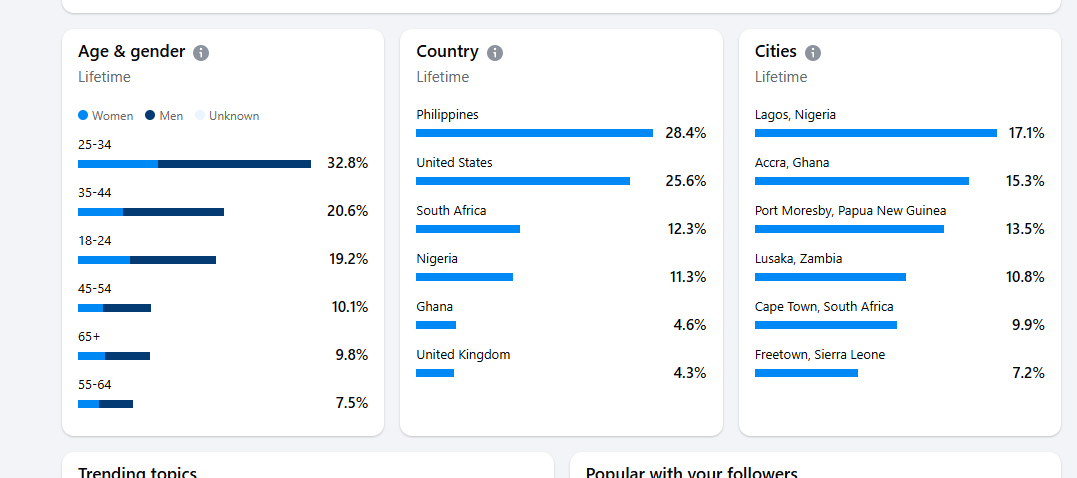The width and height of the screenshot is (1077, 478).
Task: Click the info icon next to Cities
Action: pos(813,53)
